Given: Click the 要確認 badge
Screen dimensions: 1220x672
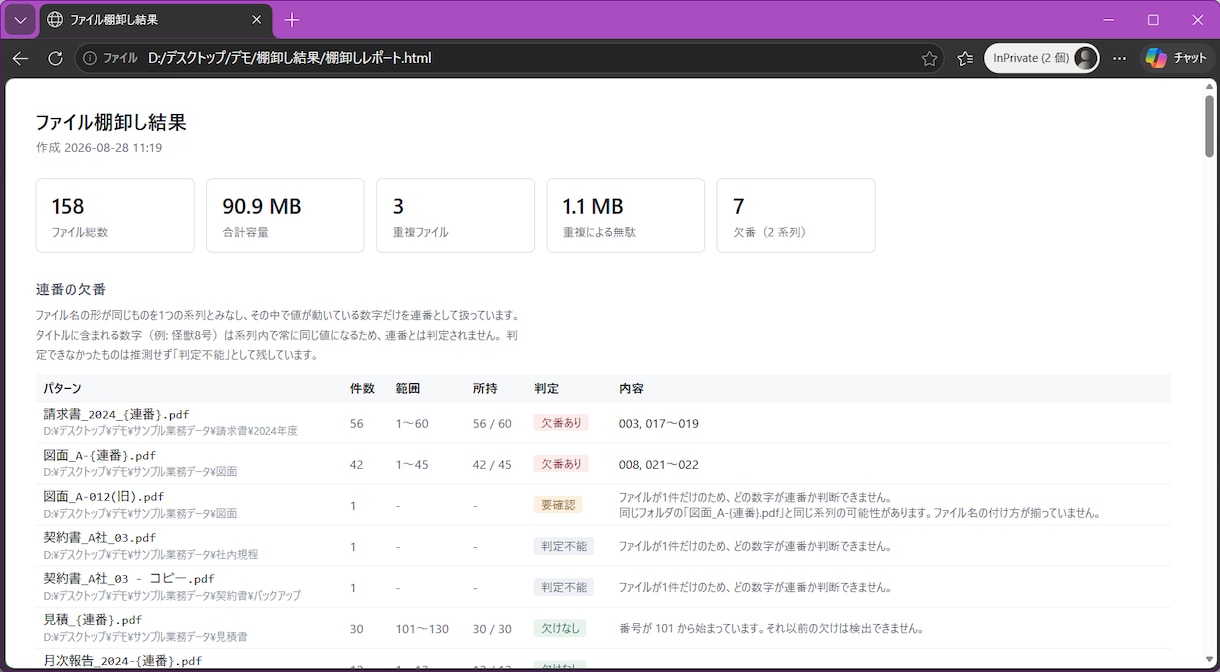Looking at the screenshot, I should point(558,505).
